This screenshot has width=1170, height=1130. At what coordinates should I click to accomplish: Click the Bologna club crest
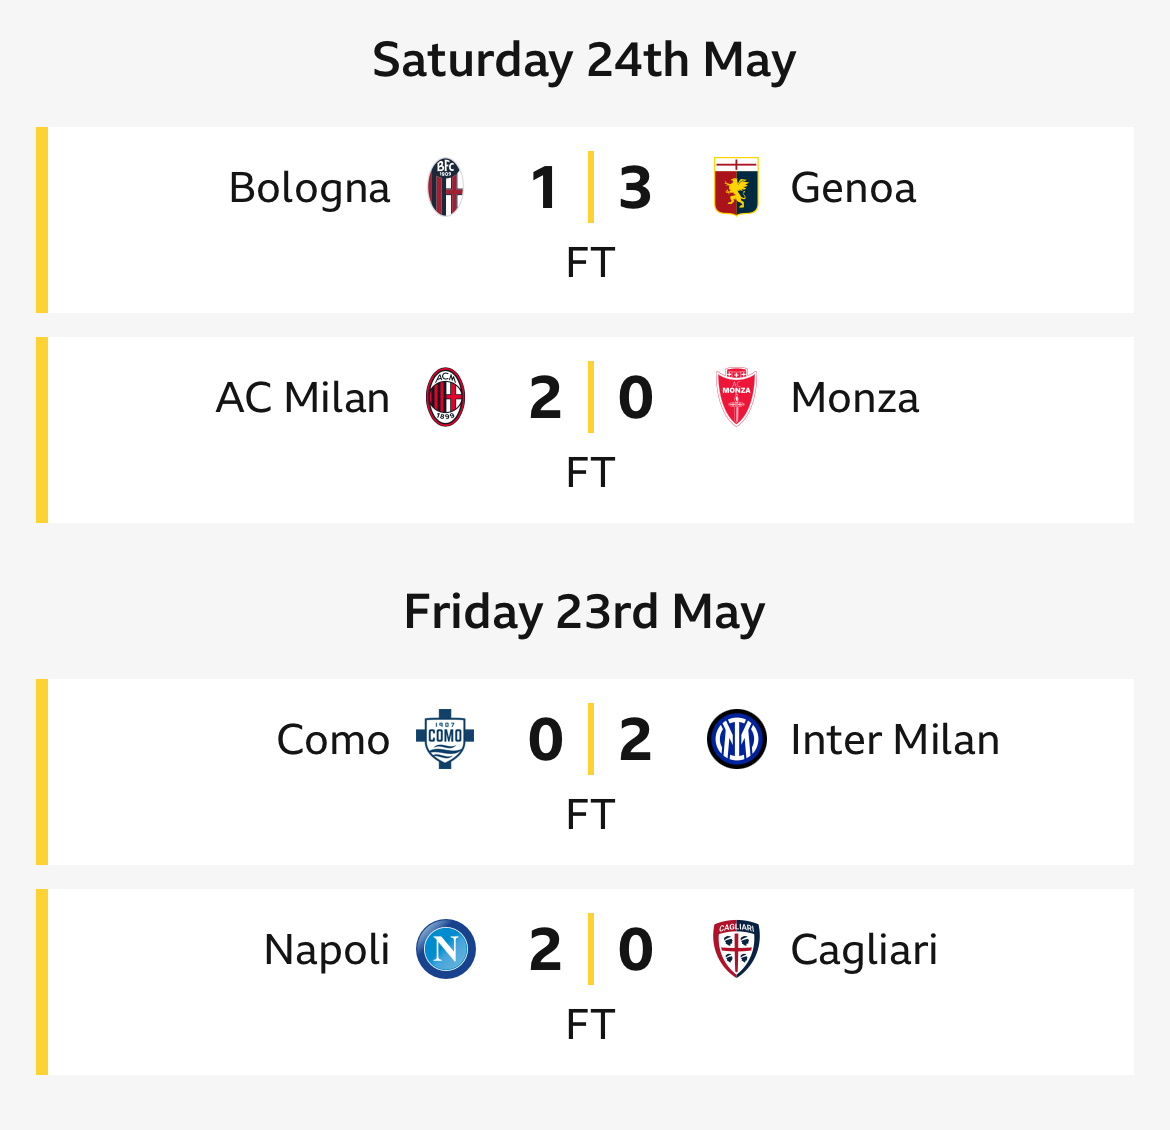point(445,187)
